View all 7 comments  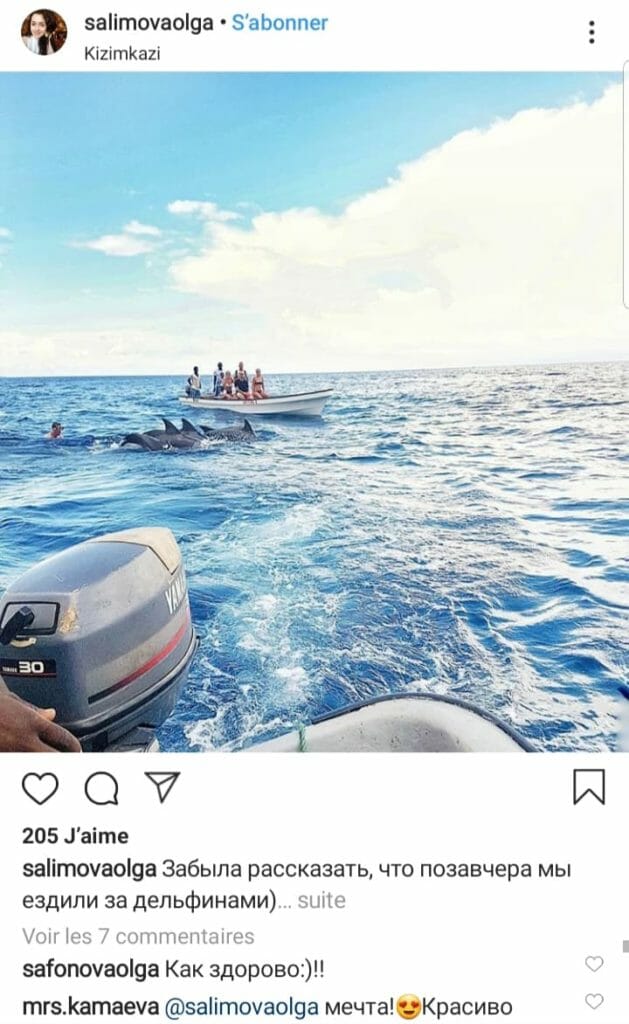click(x=138, y=936)
